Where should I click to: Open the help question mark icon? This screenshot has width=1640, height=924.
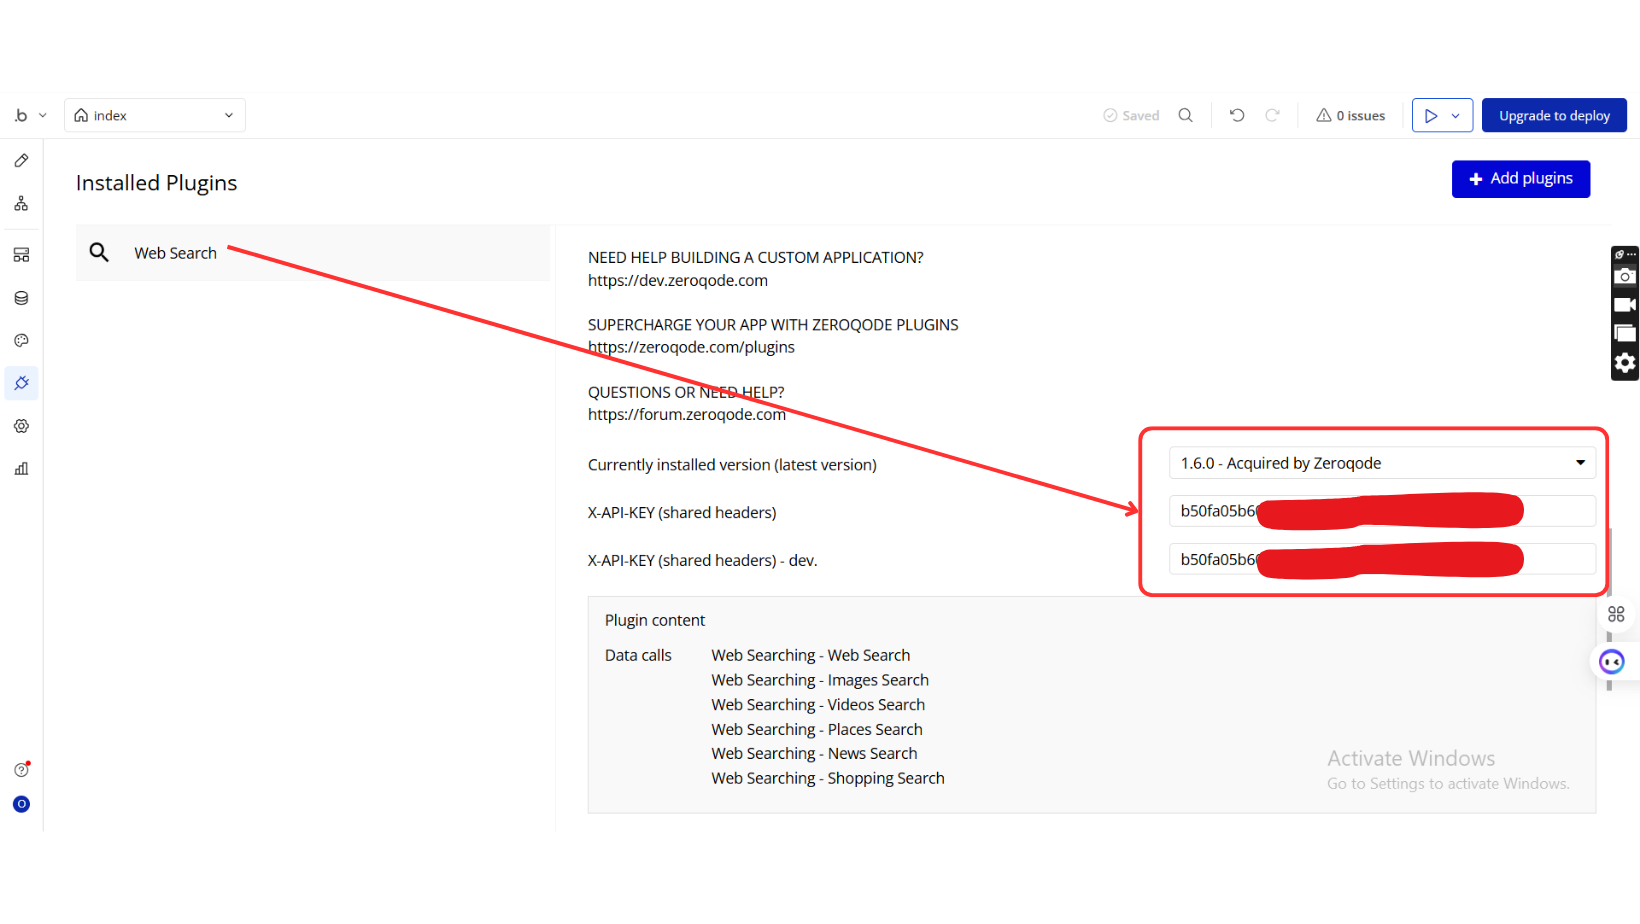click(x=21, y=769)
